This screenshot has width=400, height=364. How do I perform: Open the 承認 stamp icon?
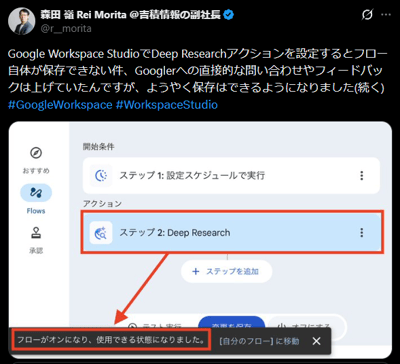(x=36, y=233)
